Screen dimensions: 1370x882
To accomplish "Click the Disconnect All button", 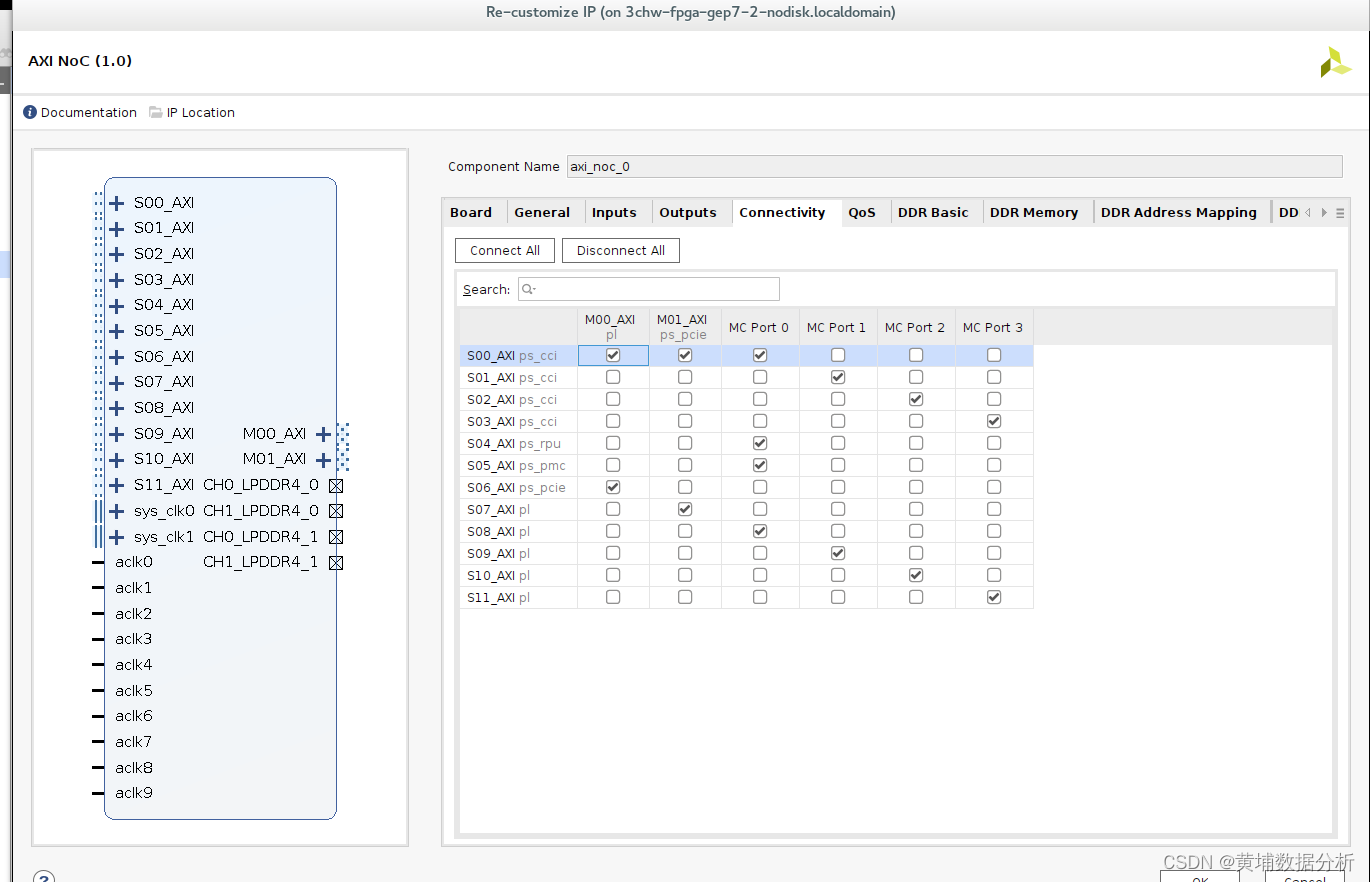I will pyautogui.click(x=621, y=250).
